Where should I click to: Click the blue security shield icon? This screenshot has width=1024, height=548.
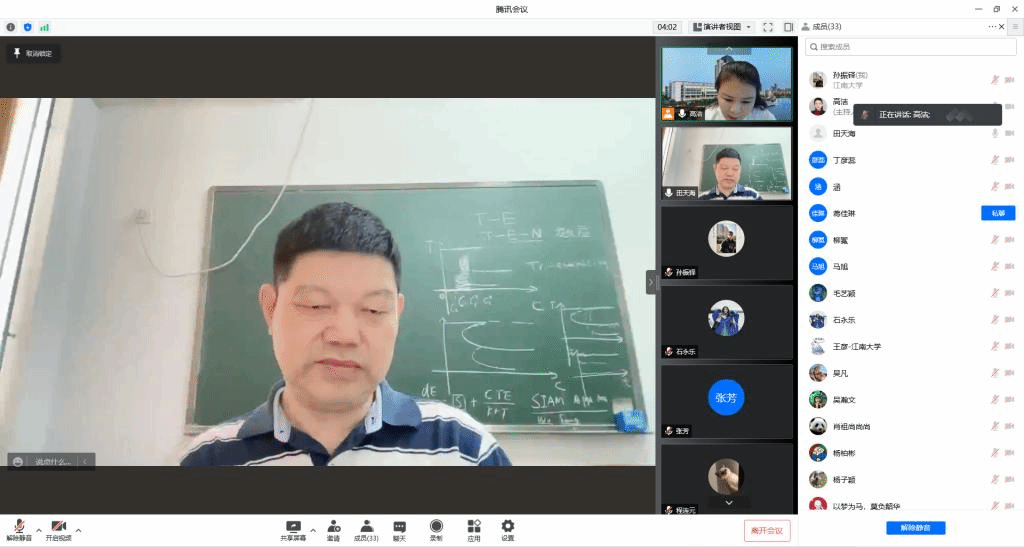(27, 27)
